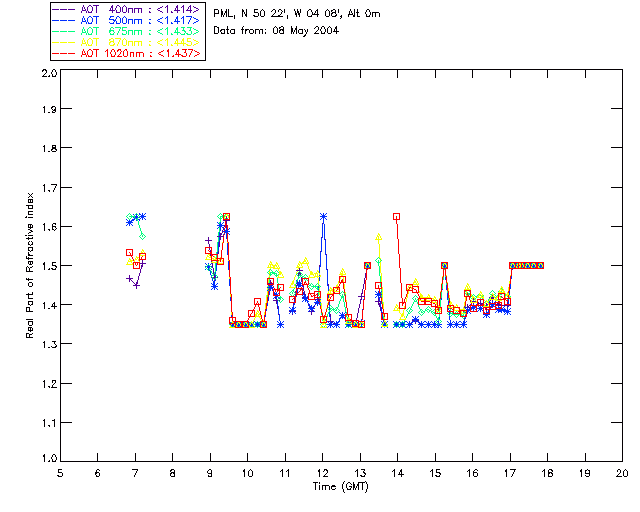This screenshot has height=512, width=640.
Task: Click the y-axis tick label 2.0
Action: pyautogui.click(x=49, y=73)
